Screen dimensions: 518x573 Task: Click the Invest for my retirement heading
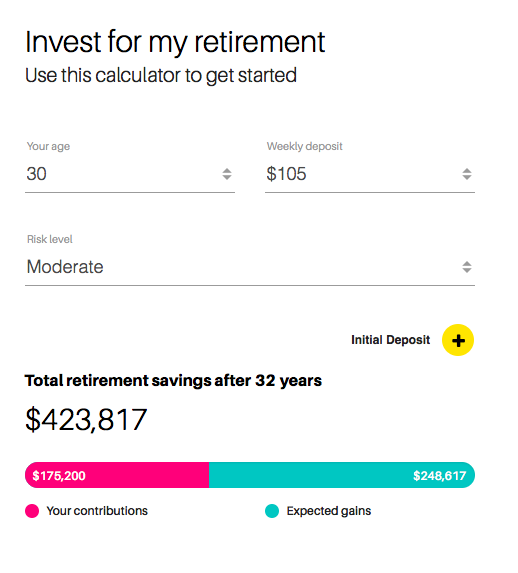tap(175, 42)
